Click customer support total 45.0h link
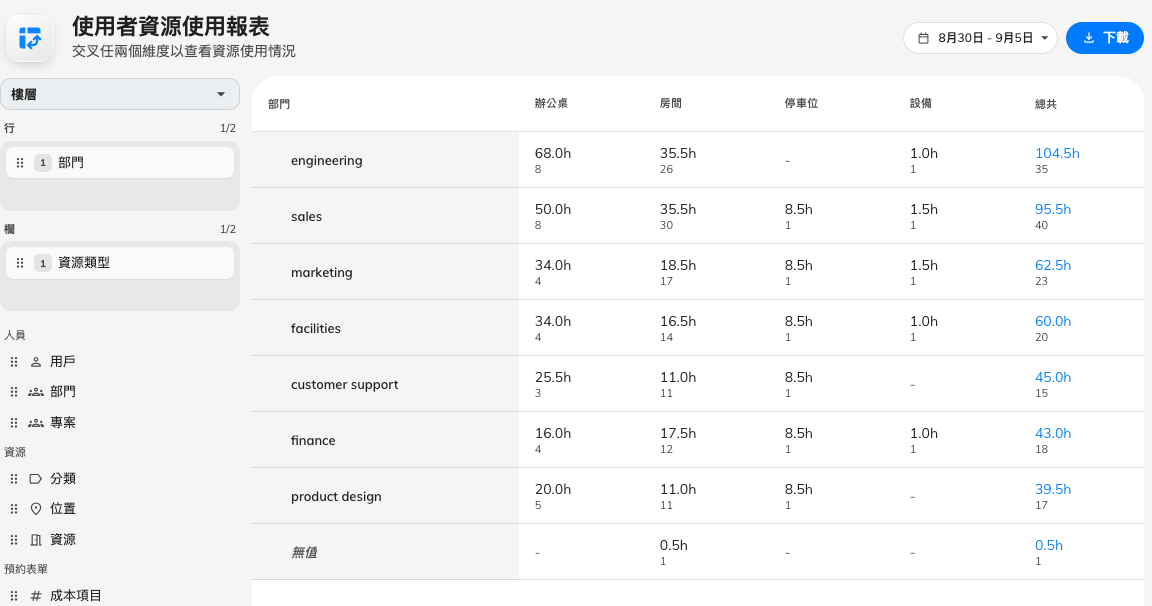The height and width of the screenshot is (606, 1152). click(1053, 377)
